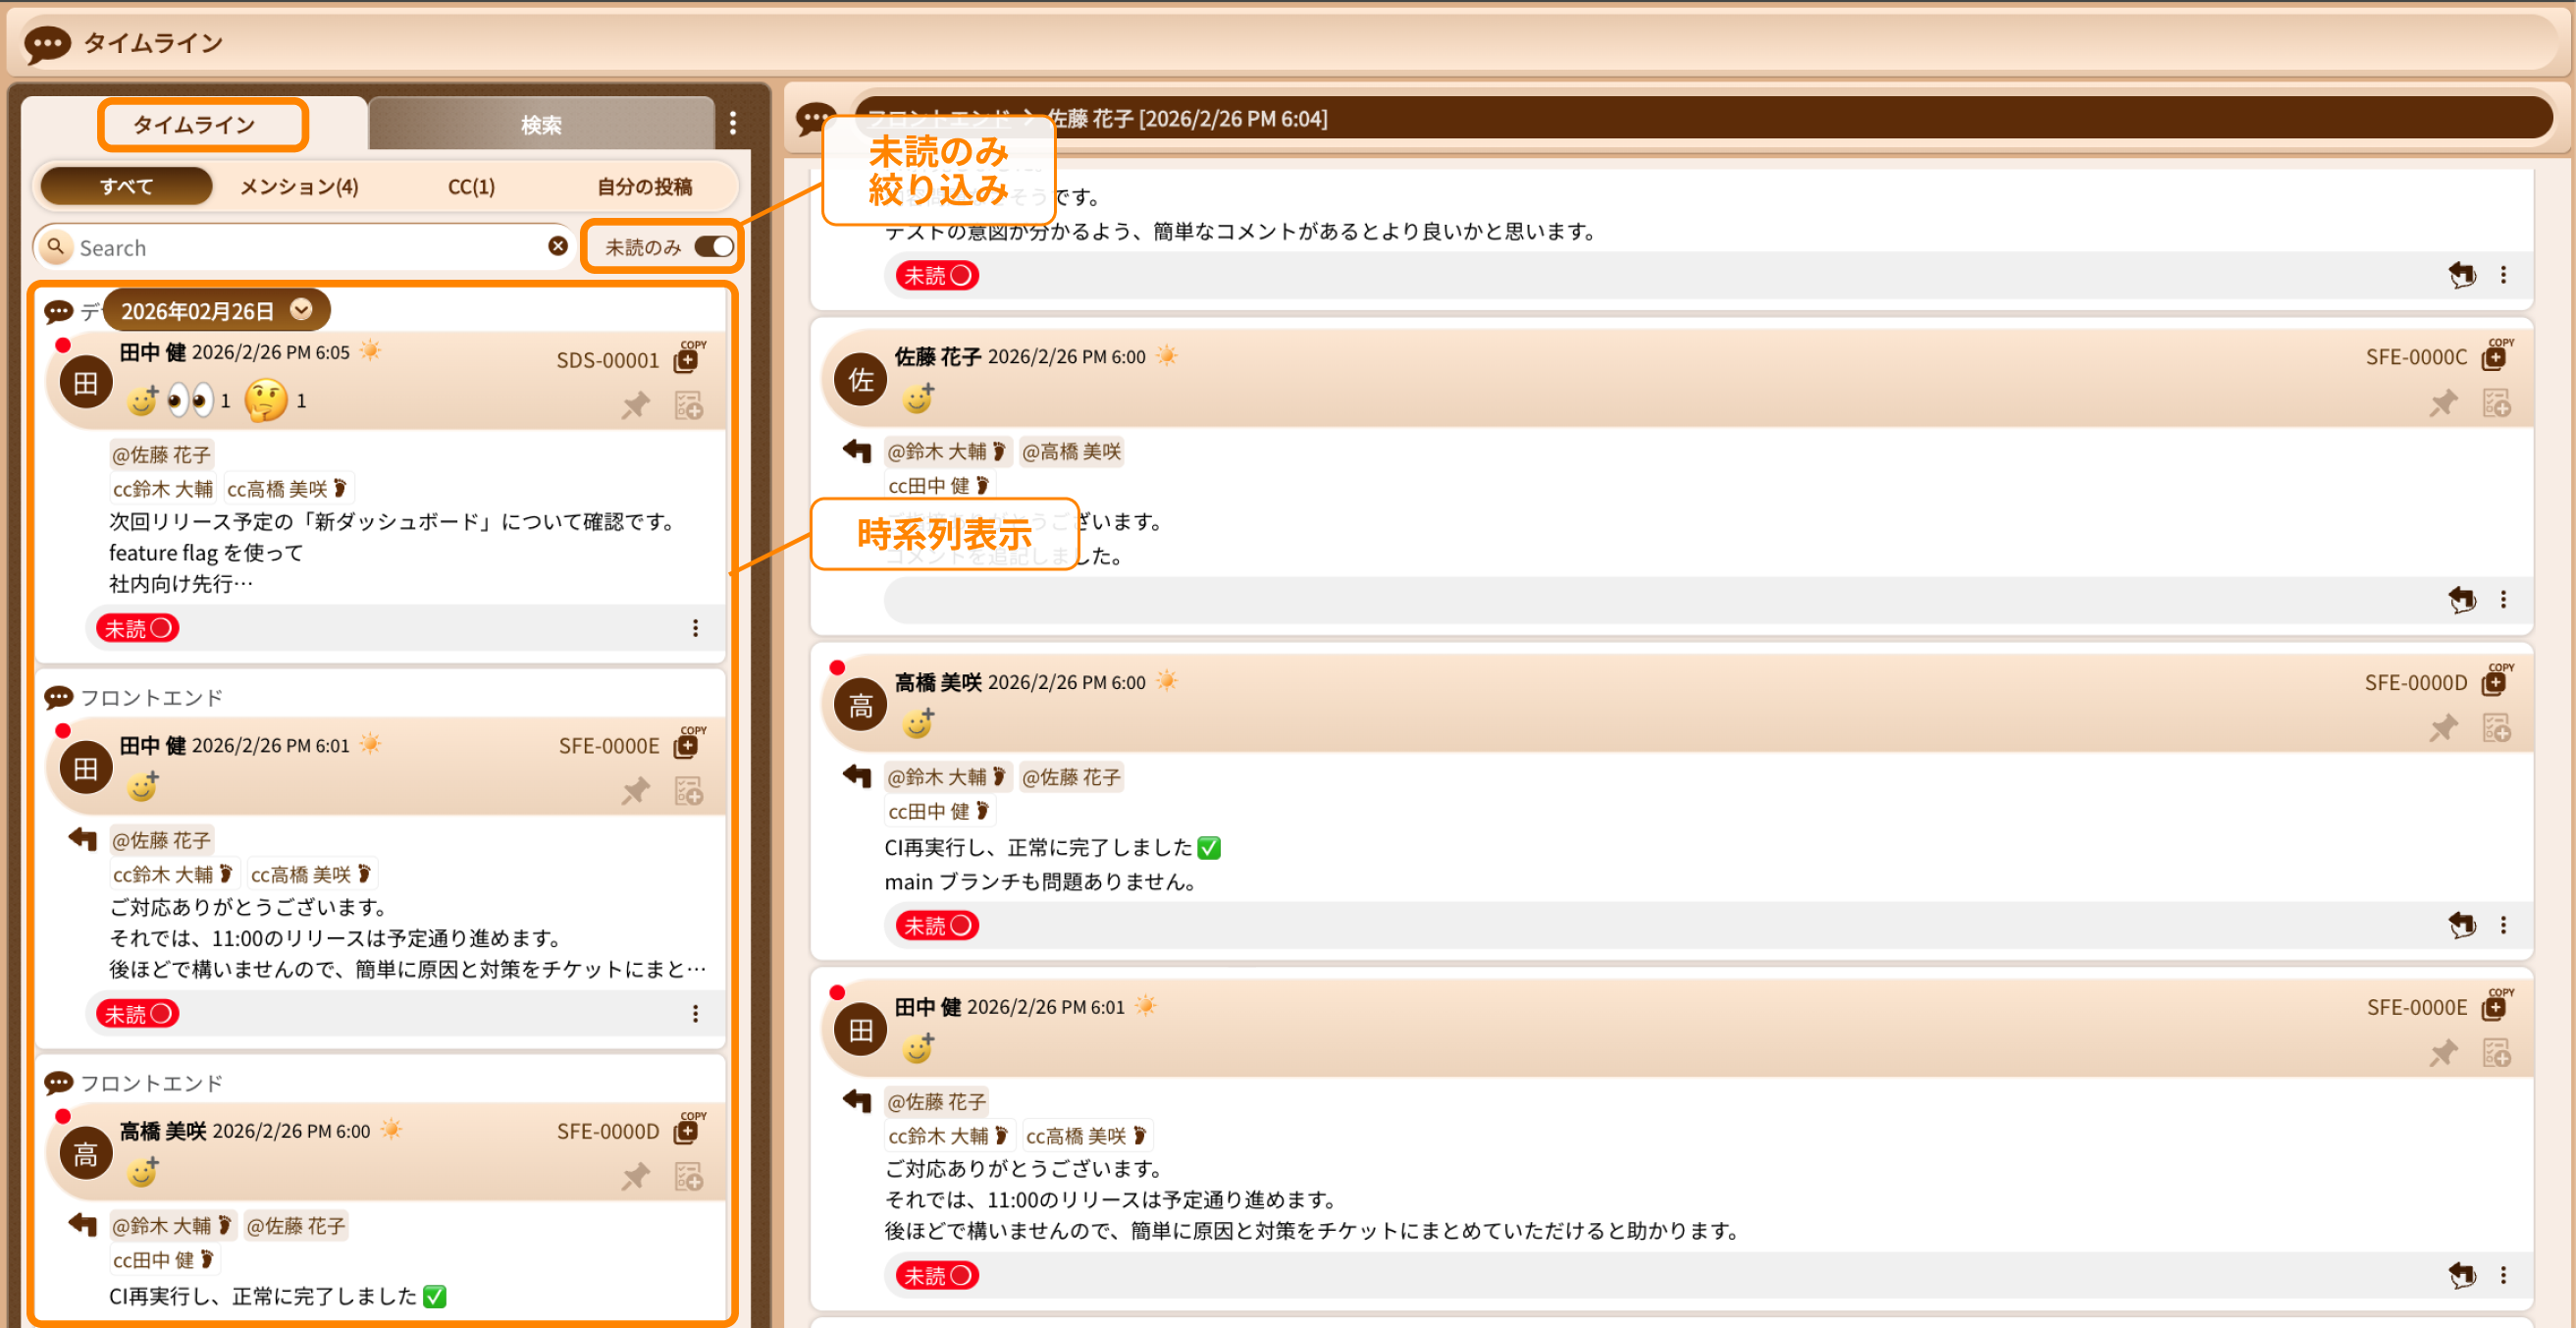
Task: Expand the 2026年02月26日 date dropdown
Action: point(301,310)
